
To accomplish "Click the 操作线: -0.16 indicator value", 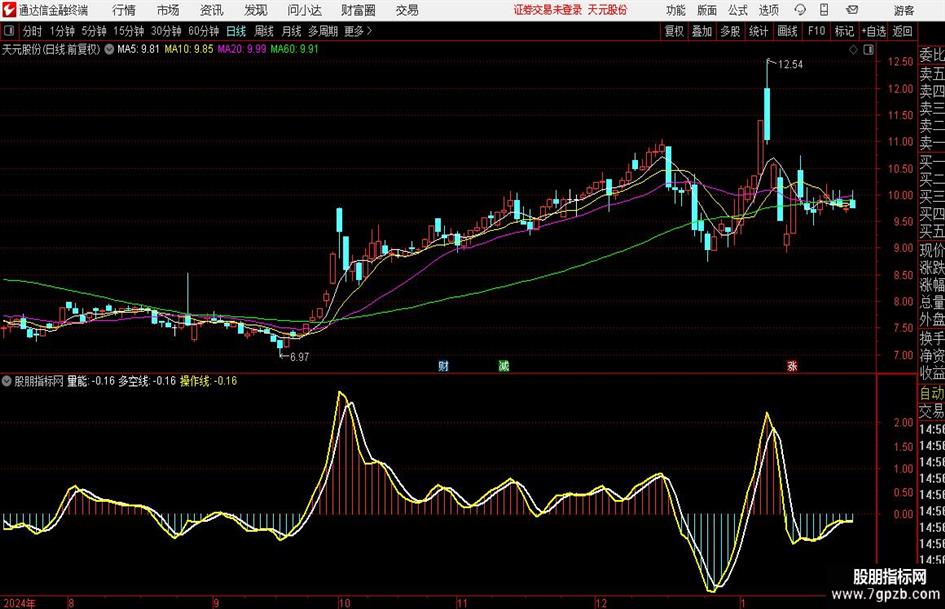I will (x=209, y=380).
